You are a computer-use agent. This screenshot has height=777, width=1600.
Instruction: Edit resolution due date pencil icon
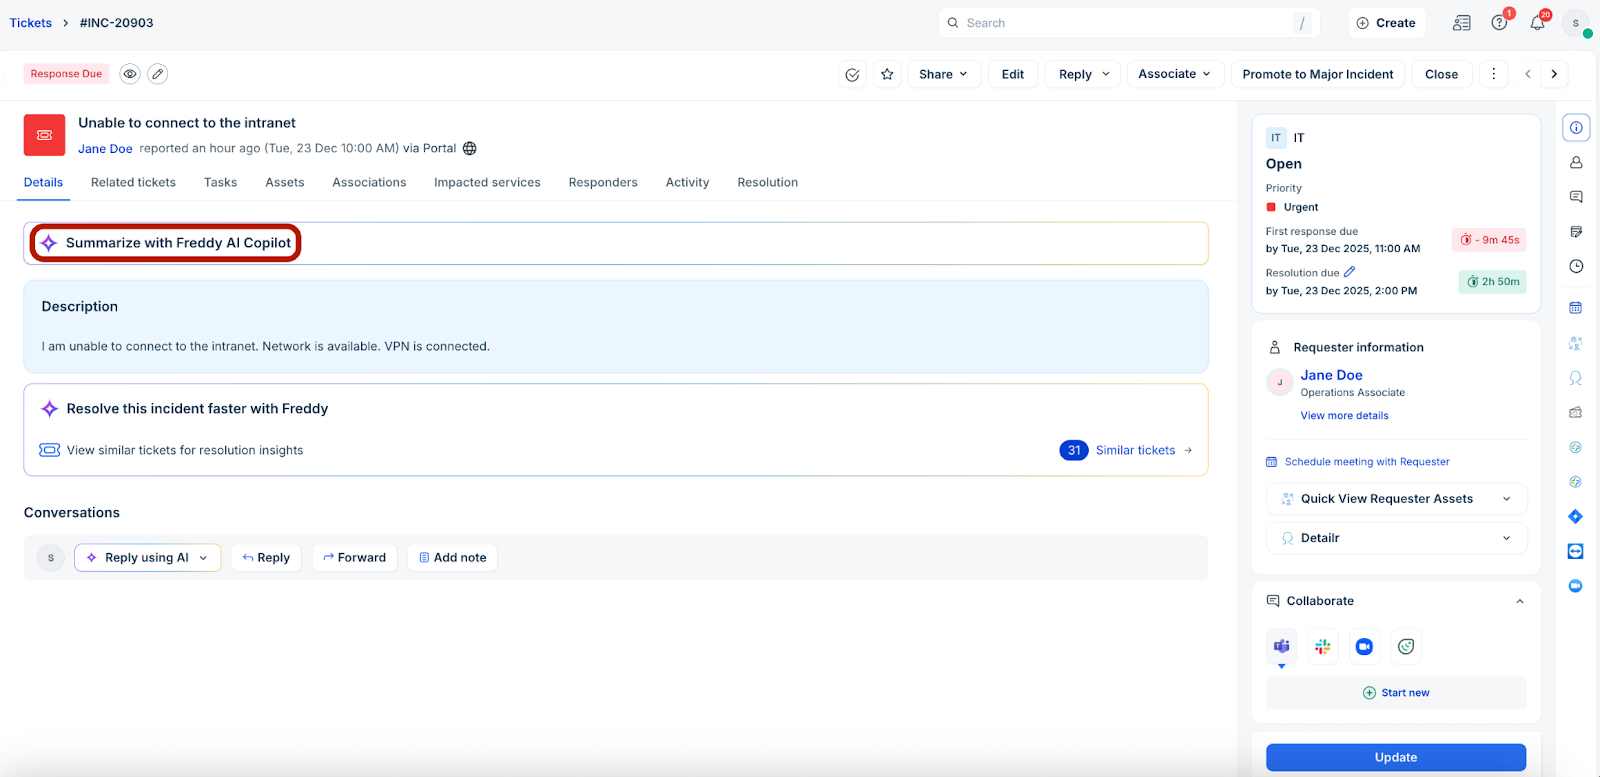pos(1349,272)
